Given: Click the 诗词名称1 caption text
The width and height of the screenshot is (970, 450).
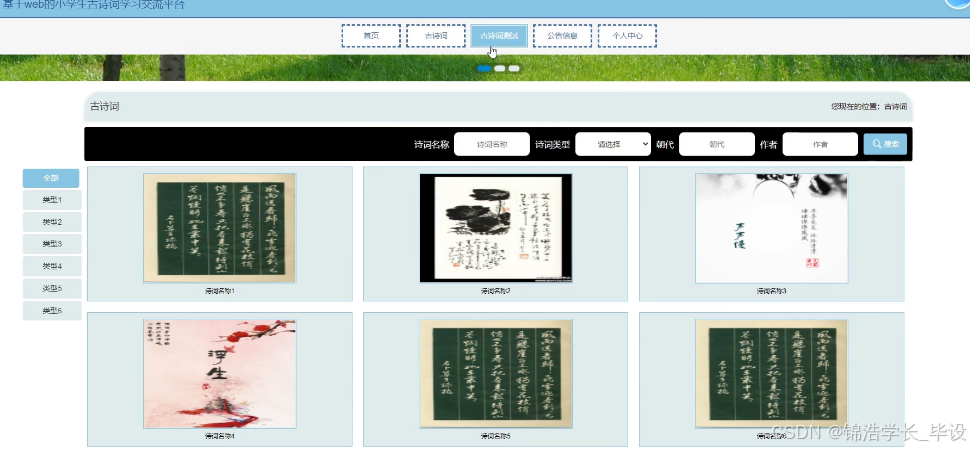Looking at the screenshot, I should 220,291.
